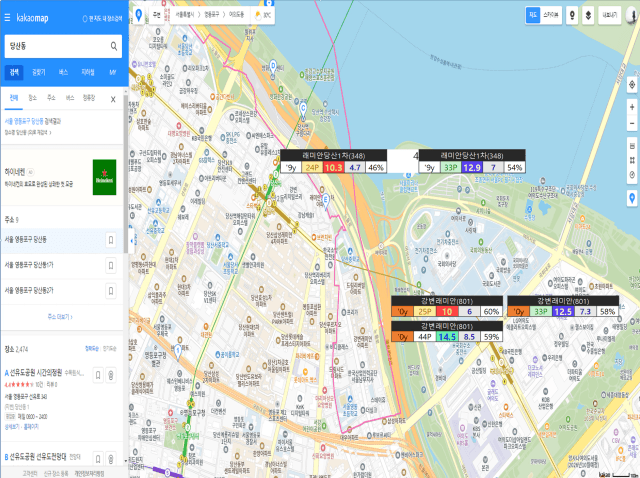The height and width of the screenshot is (478, 640).
Task: Select the 전체 results filter tab
Action: [x=14, y=98]
